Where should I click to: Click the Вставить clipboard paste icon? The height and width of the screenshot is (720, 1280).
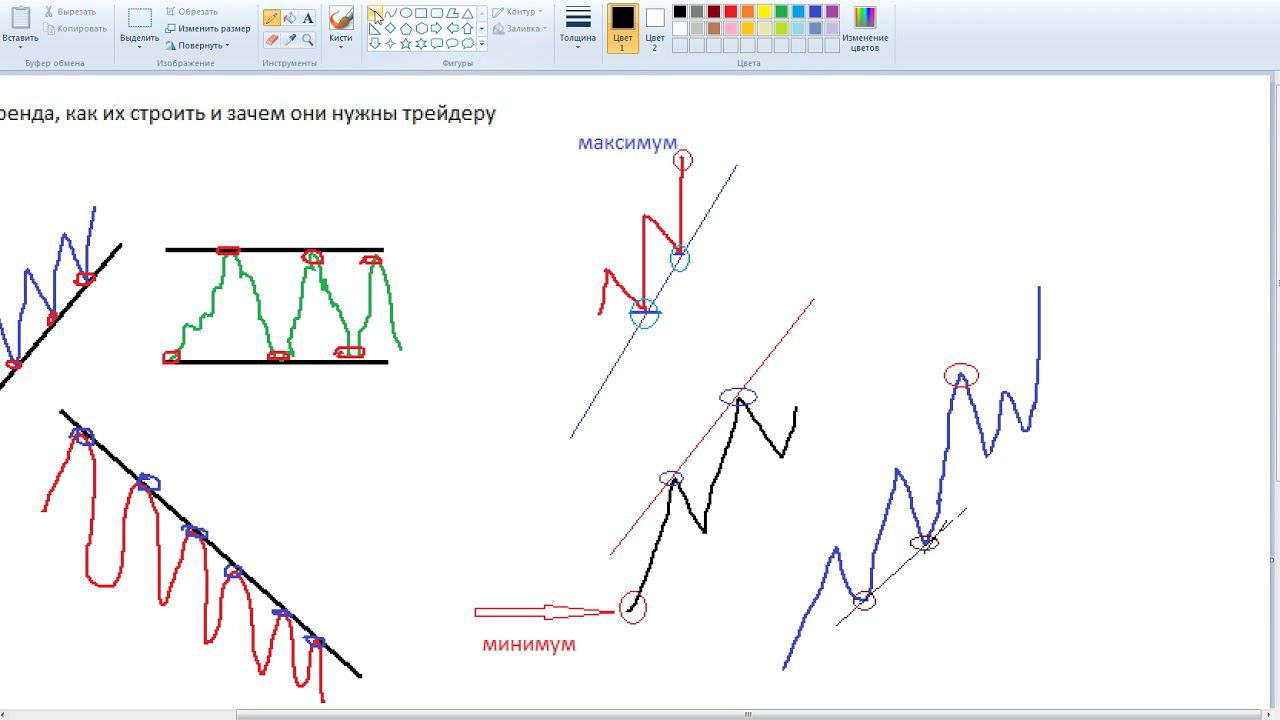pyautogui.click(x=20, y=17)
